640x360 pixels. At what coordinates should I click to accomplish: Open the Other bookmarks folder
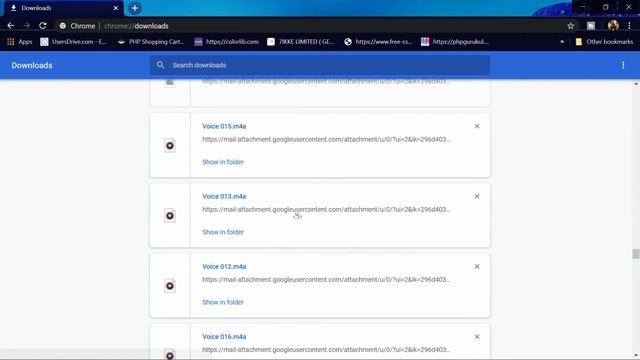point(604,42)
